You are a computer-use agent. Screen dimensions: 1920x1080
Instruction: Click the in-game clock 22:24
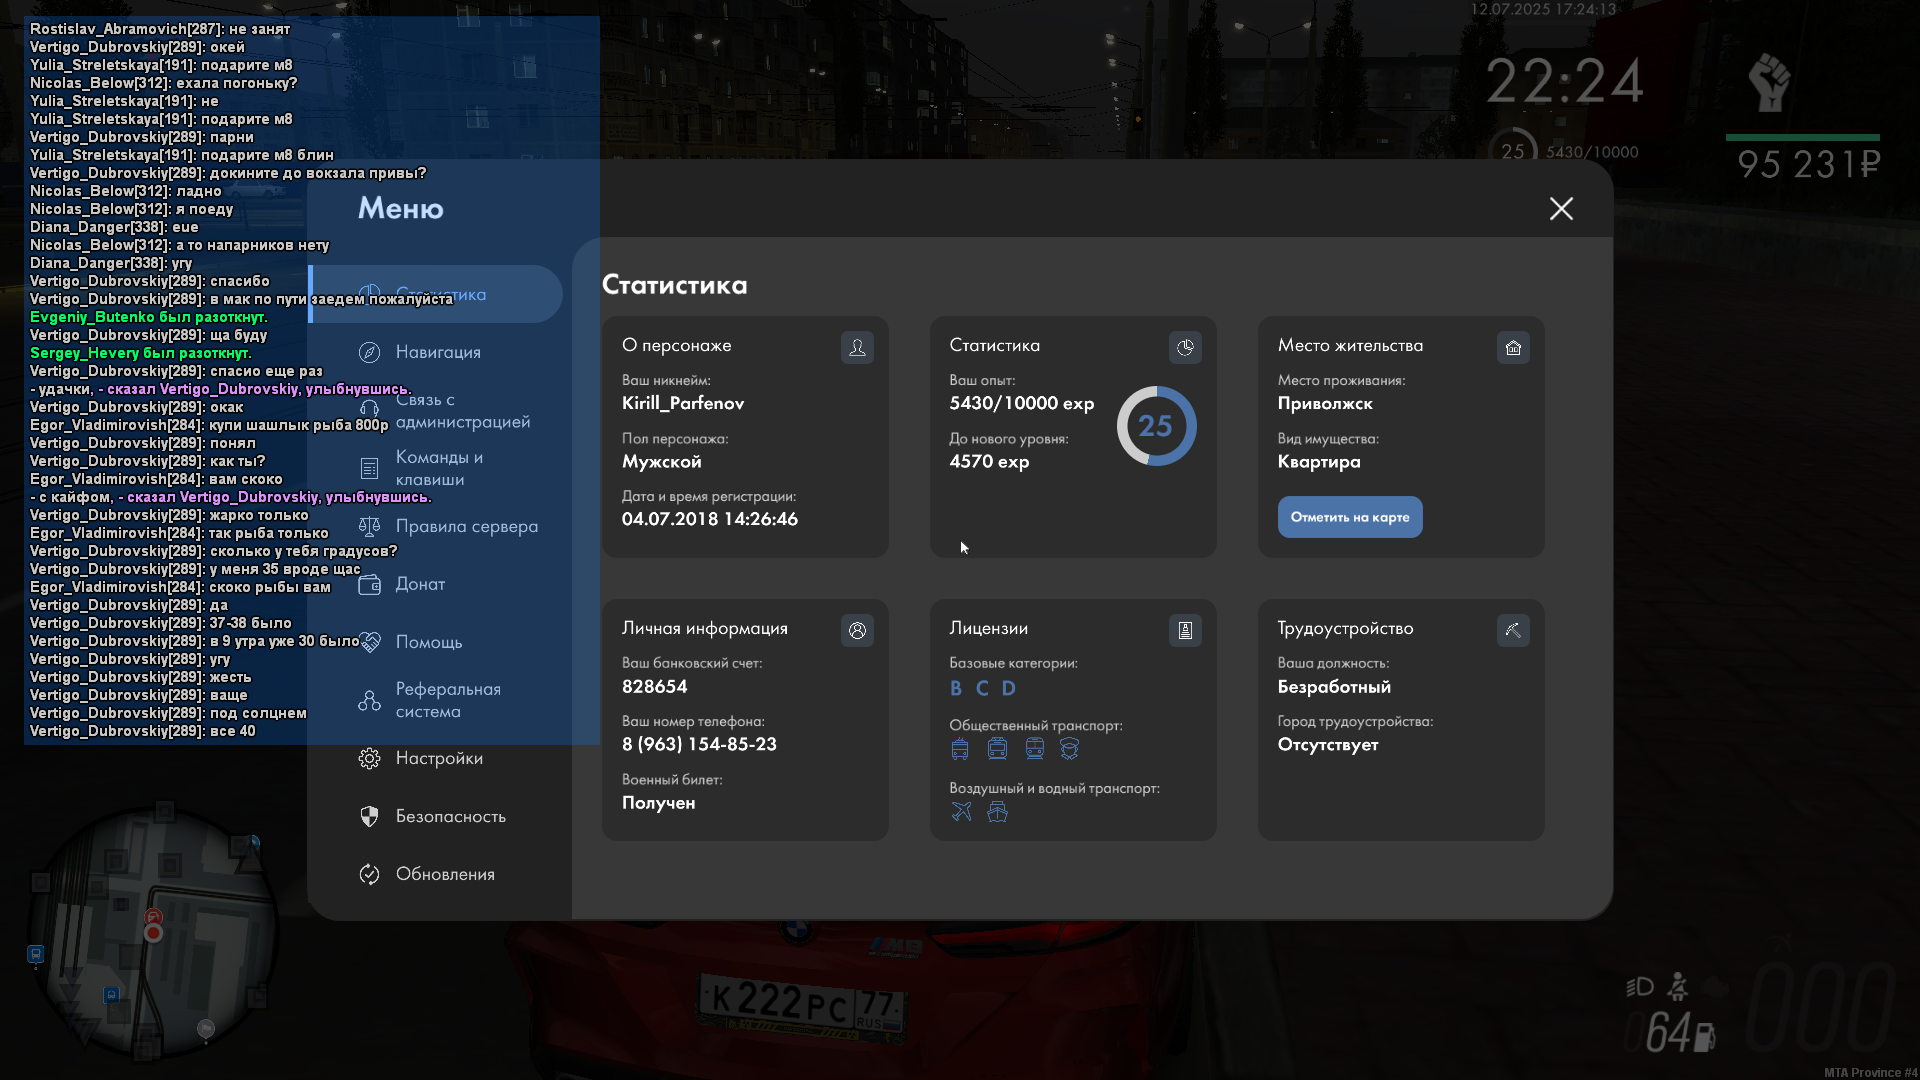1564,81
